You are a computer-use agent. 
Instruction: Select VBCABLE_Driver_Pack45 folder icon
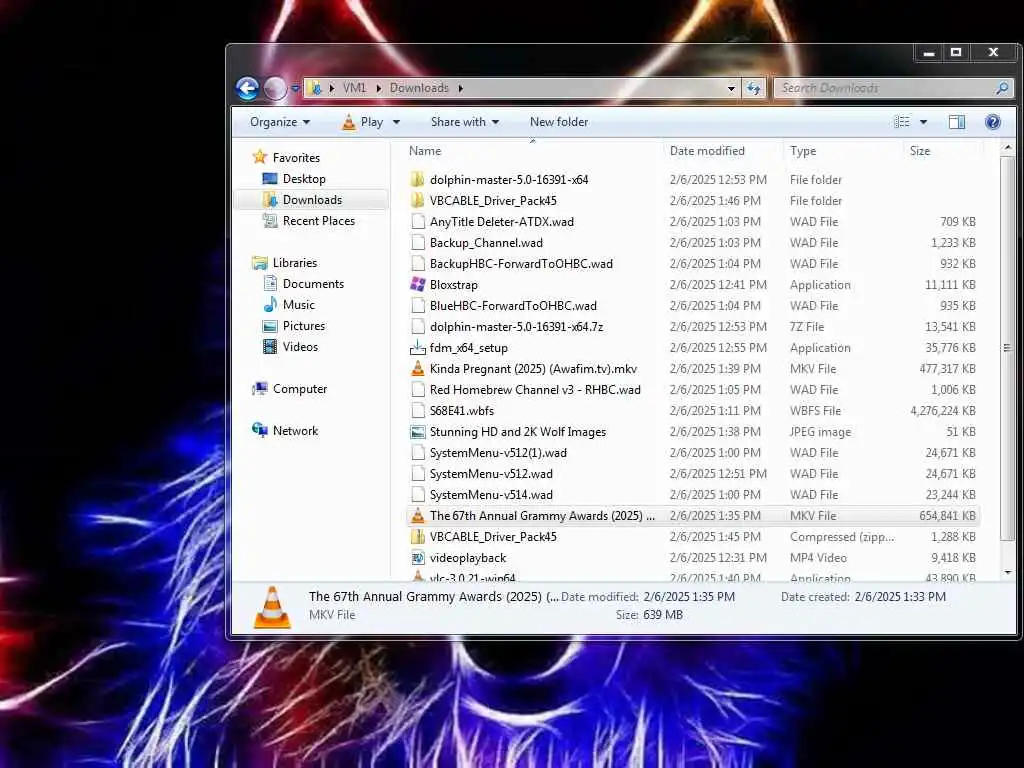(417, 200)
